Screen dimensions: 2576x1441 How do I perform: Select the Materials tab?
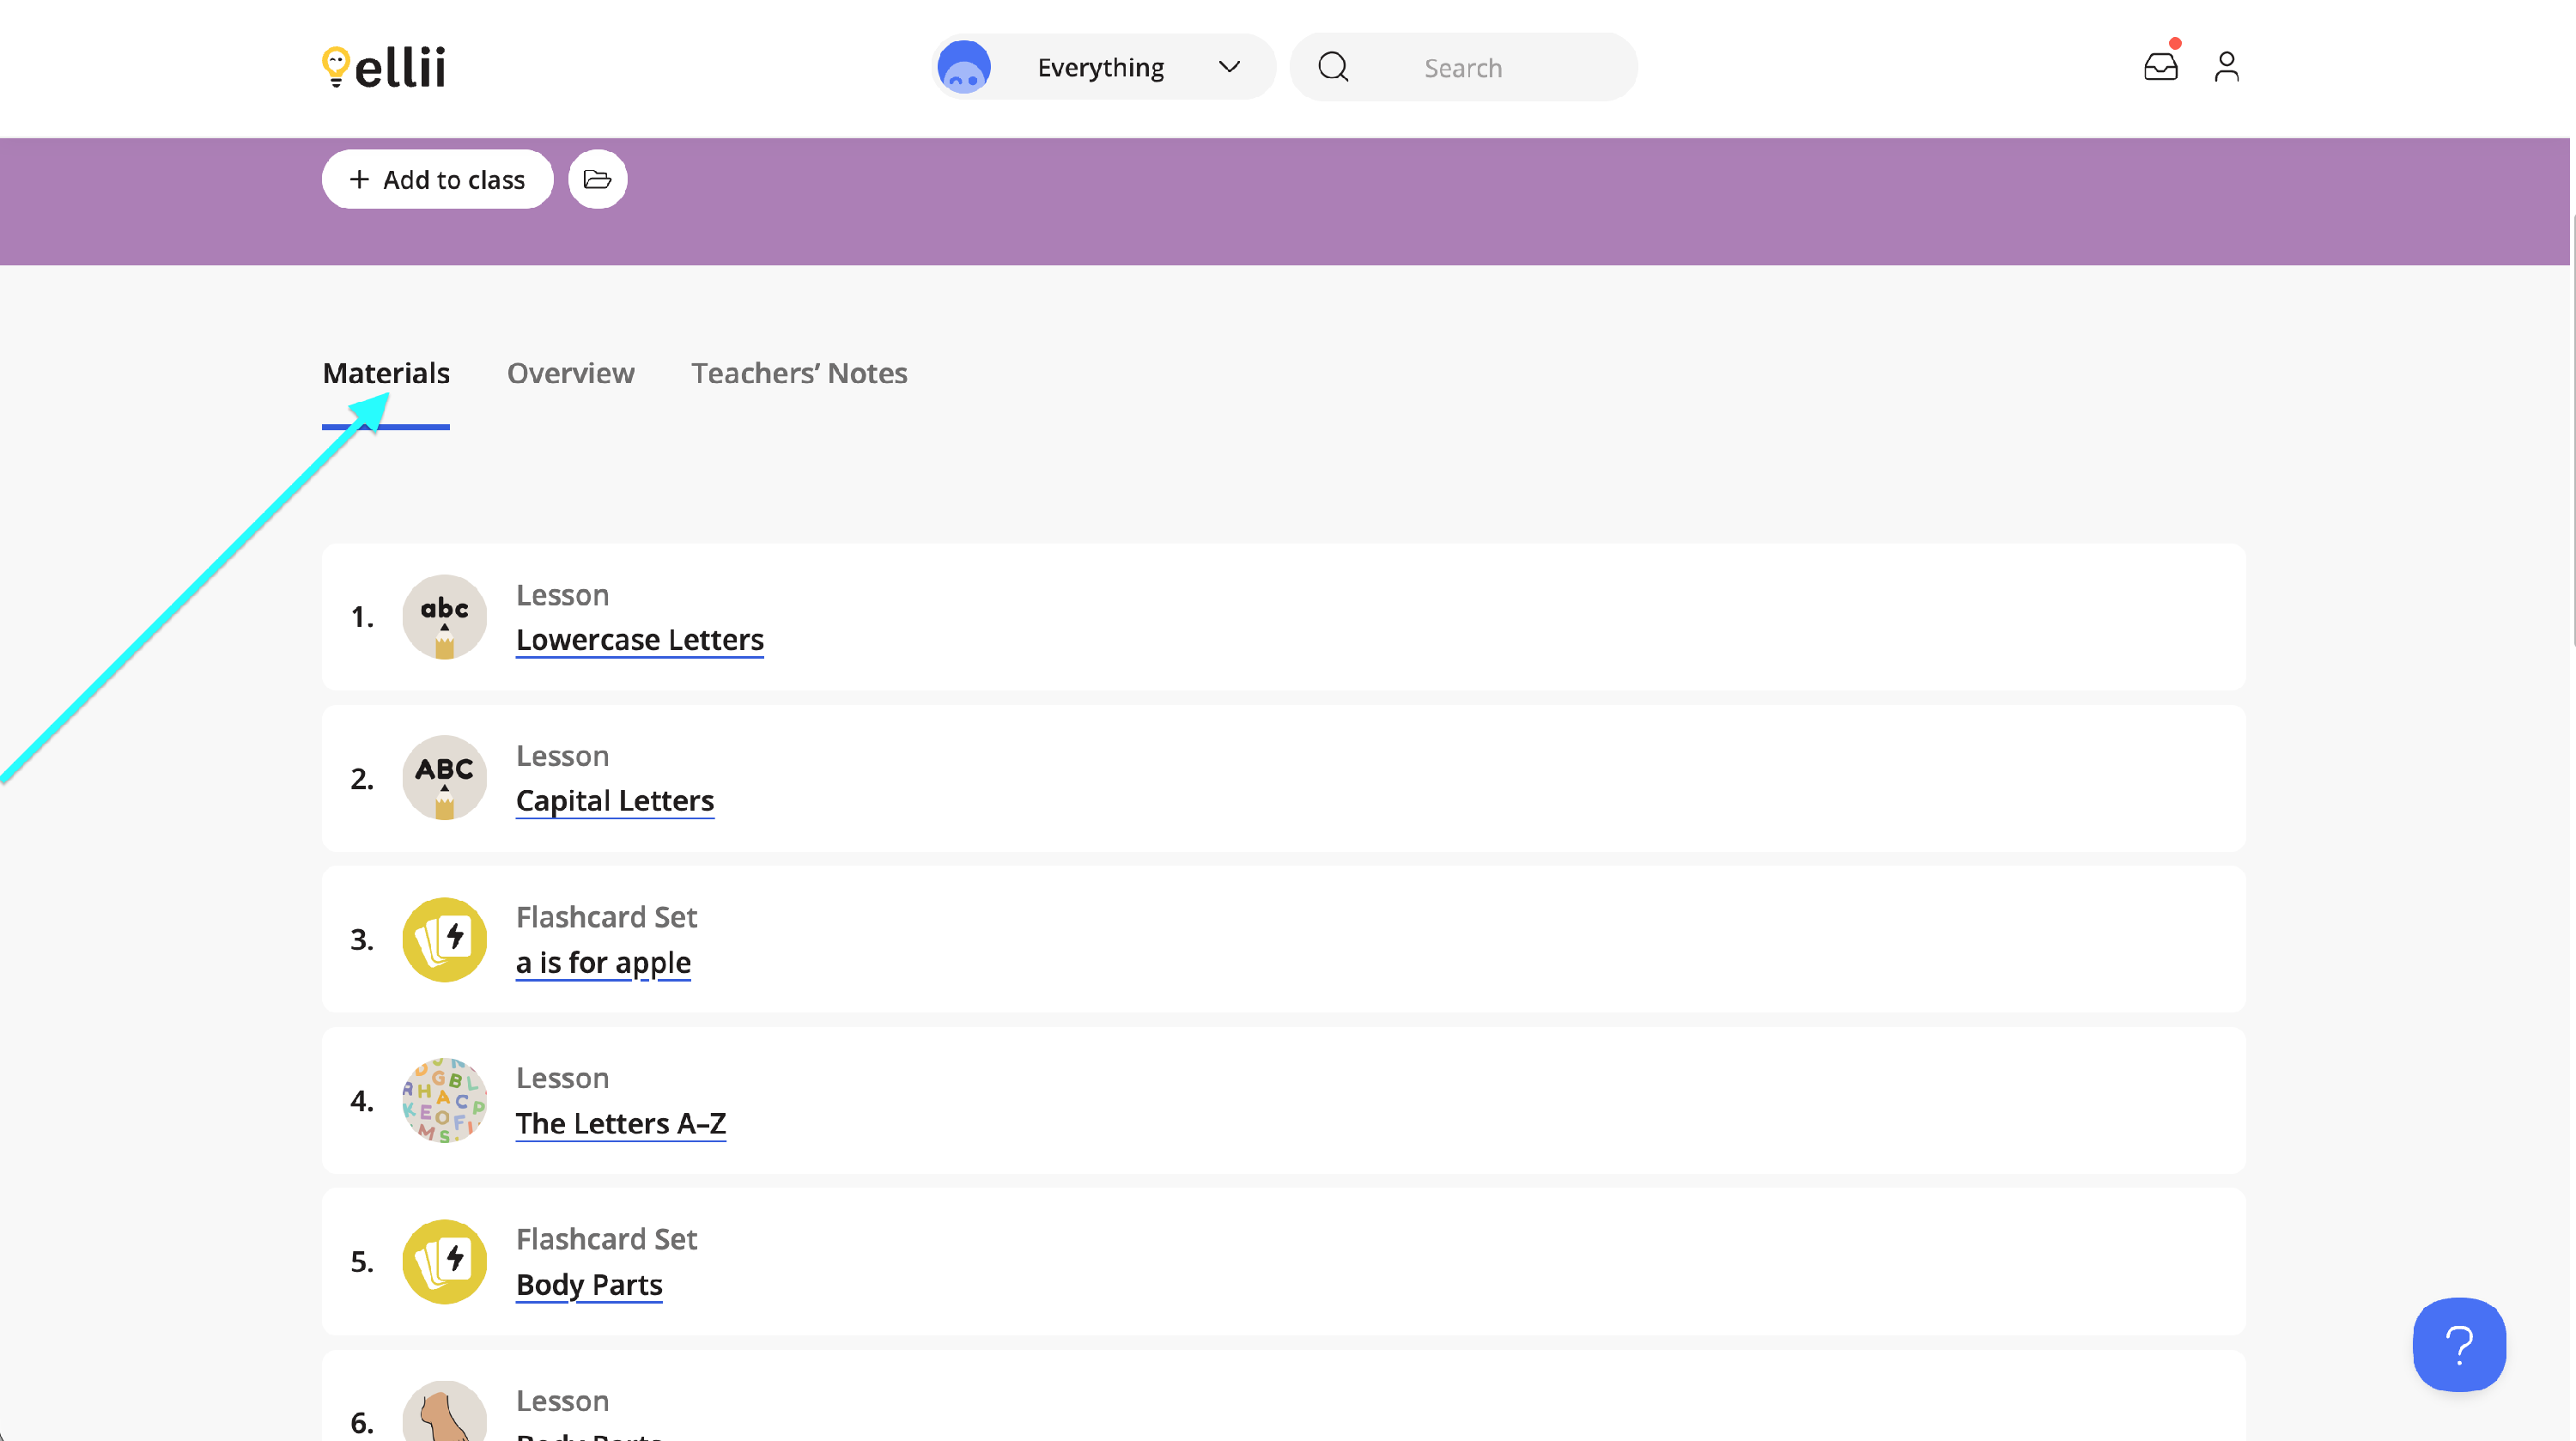pos(385,373)
